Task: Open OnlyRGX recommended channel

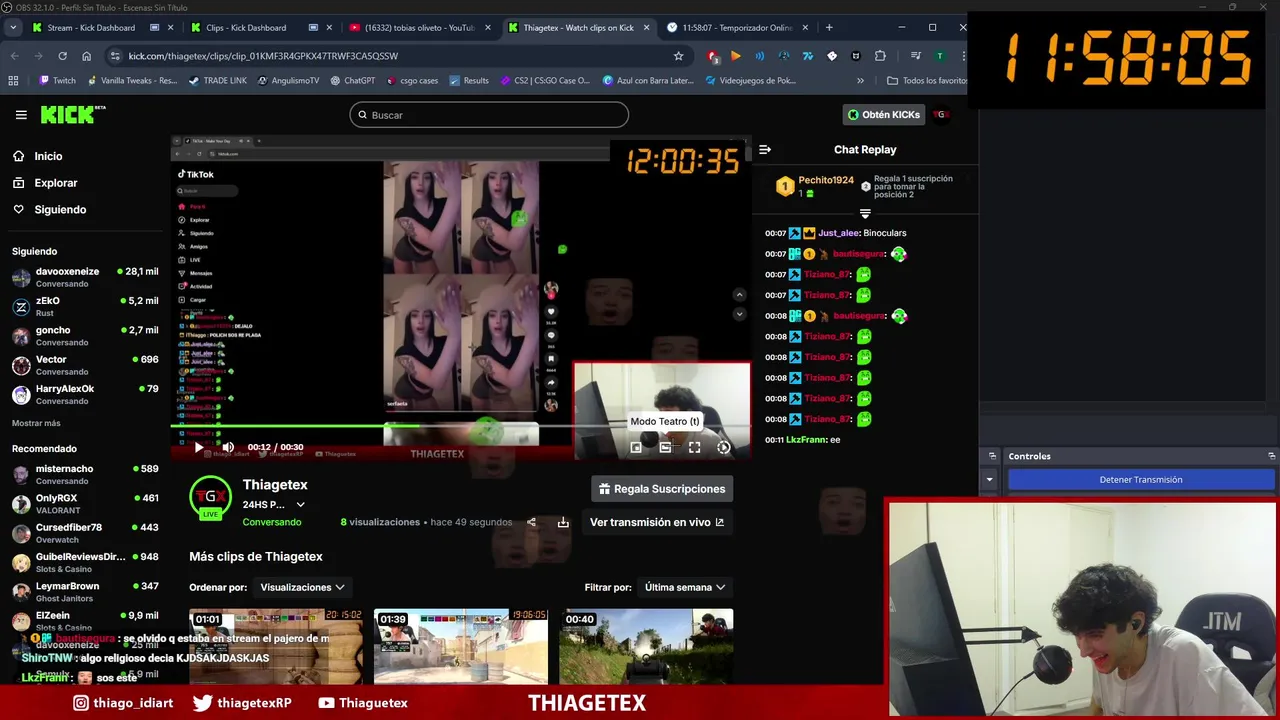Action: (85, 504)
